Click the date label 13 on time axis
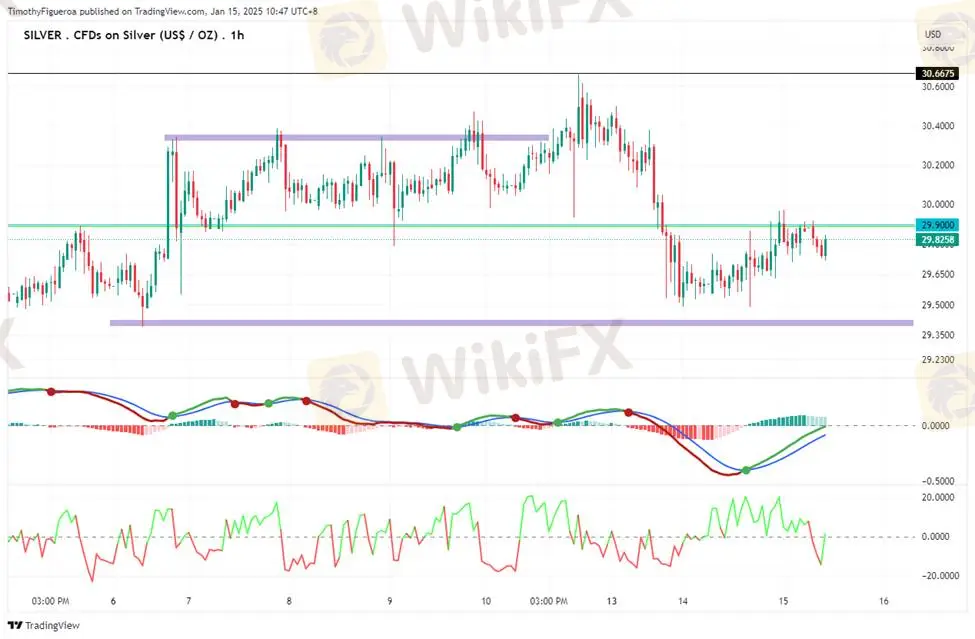Screen dimensions: 975x639 pos(612,601)
